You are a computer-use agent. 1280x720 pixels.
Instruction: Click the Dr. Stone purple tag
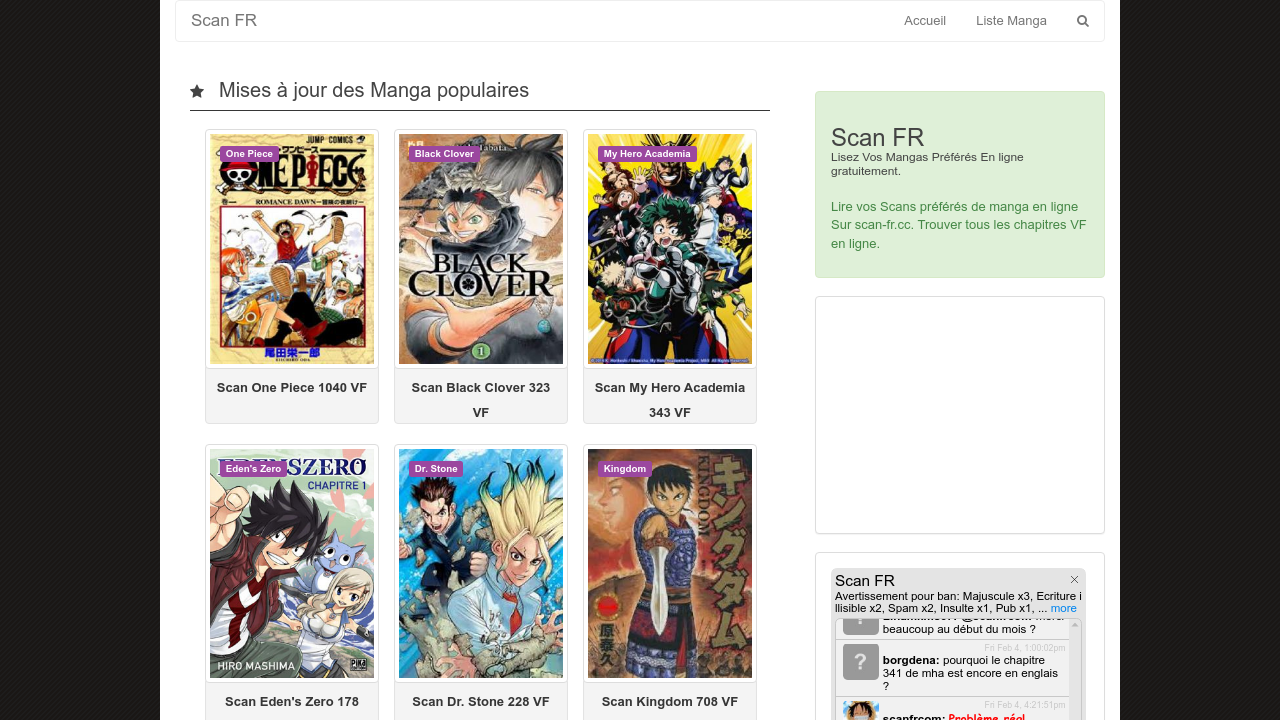tap(436, 469)
